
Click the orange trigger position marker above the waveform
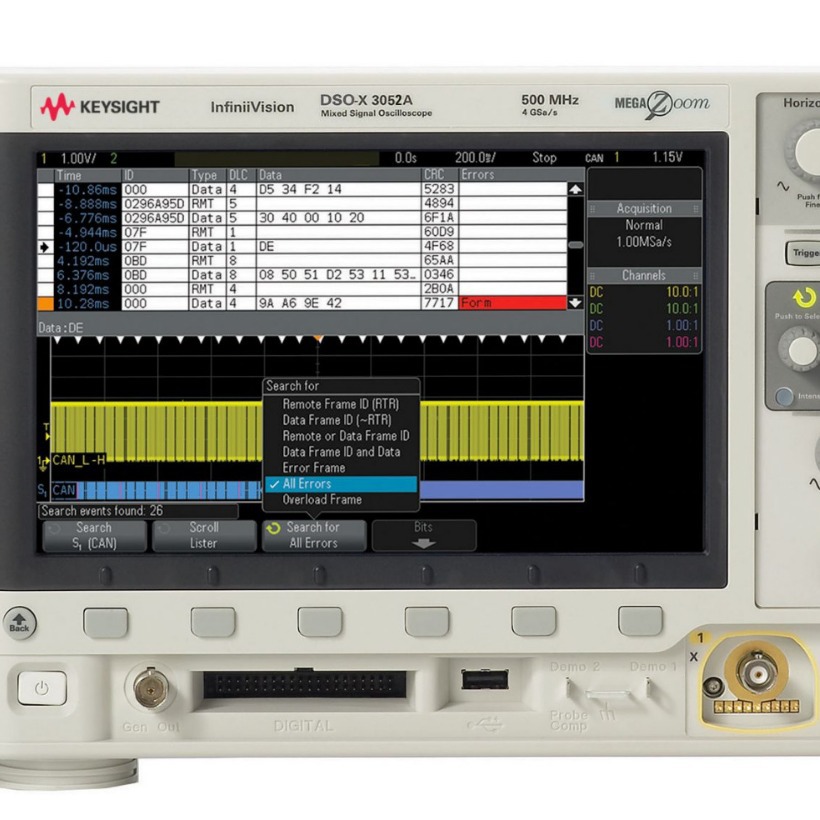click(x=317, y=339)
